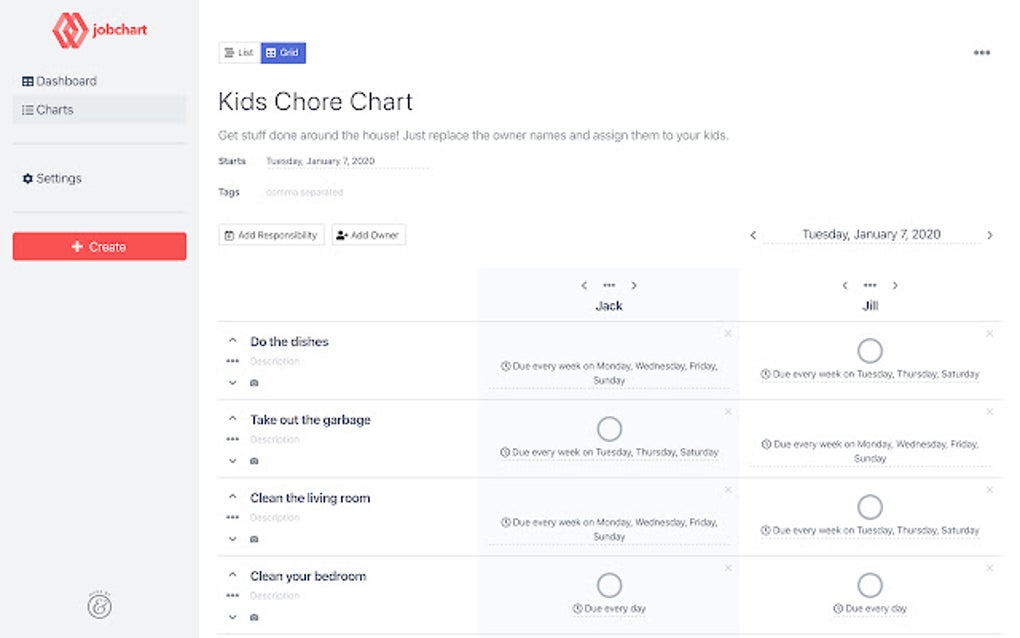1020x638 pixels.
Task: Click camera icon for Clean the living room
Action: coord(254,539)
